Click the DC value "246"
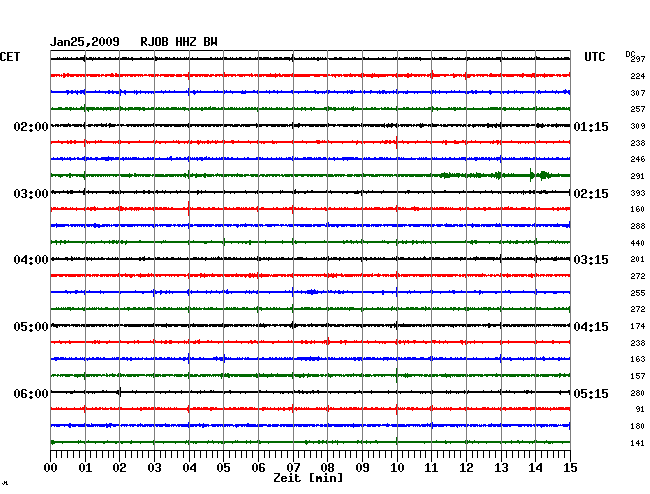650x494 pixels. point(638,159)
